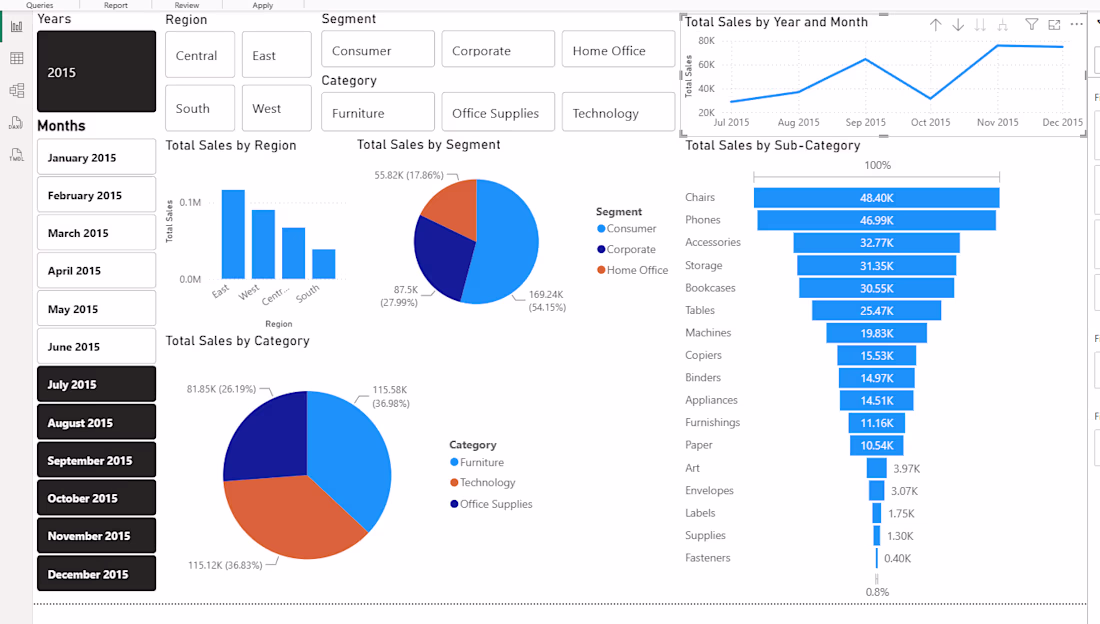The width and height of the screenshot is (1100, 624).
Task: Select the March 2015 month tile
Action: pyautogui.click(x=97, y=232)
